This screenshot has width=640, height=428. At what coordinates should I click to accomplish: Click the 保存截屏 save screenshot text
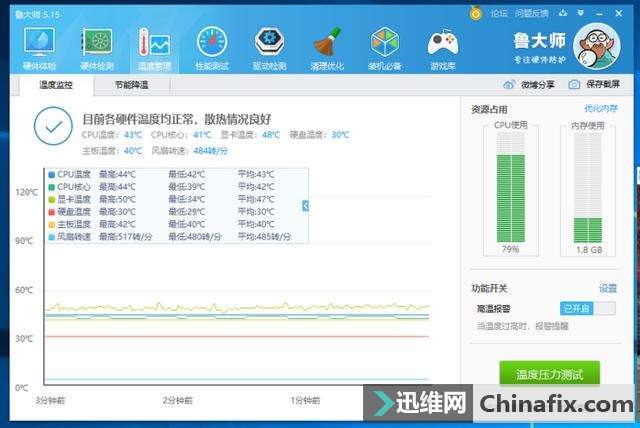(603, 84)
